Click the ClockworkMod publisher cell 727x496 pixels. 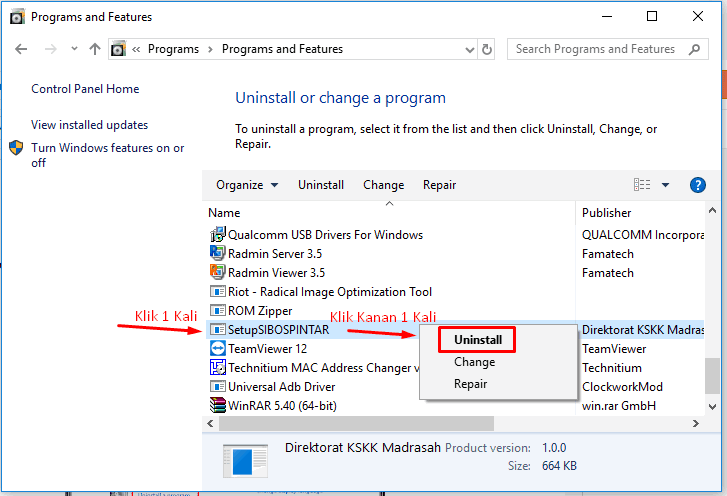point(622,387)
